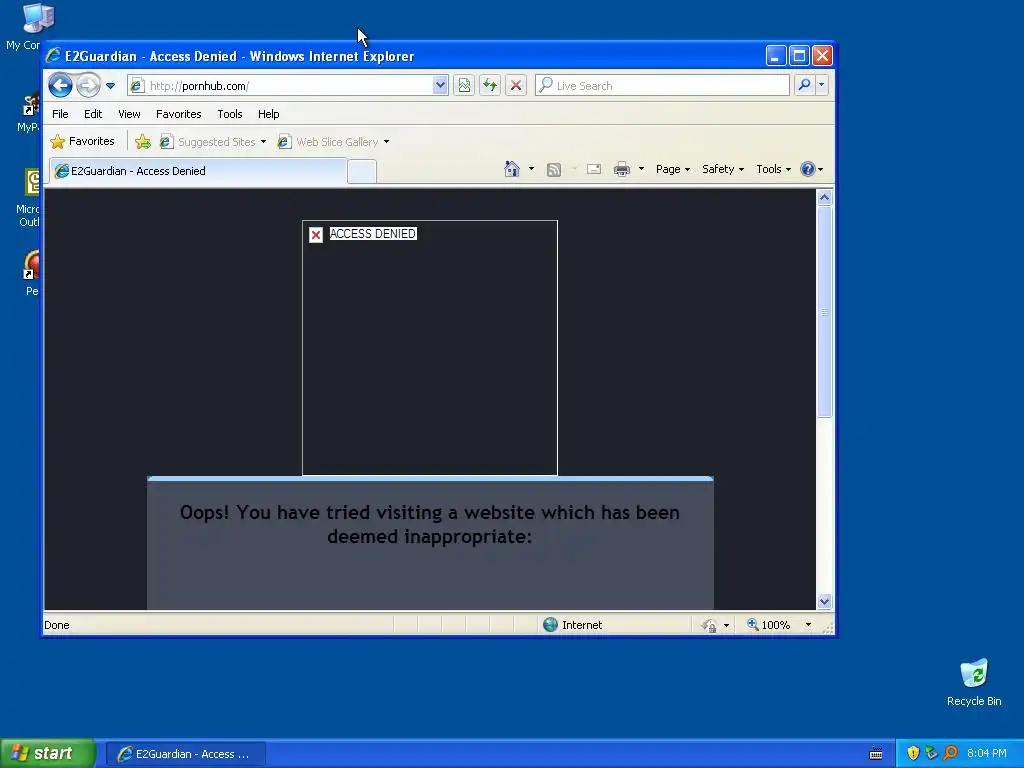This screenshot has width=1024, height=768.
Task: Open the Help menu
Action: (x=268, y=114)
